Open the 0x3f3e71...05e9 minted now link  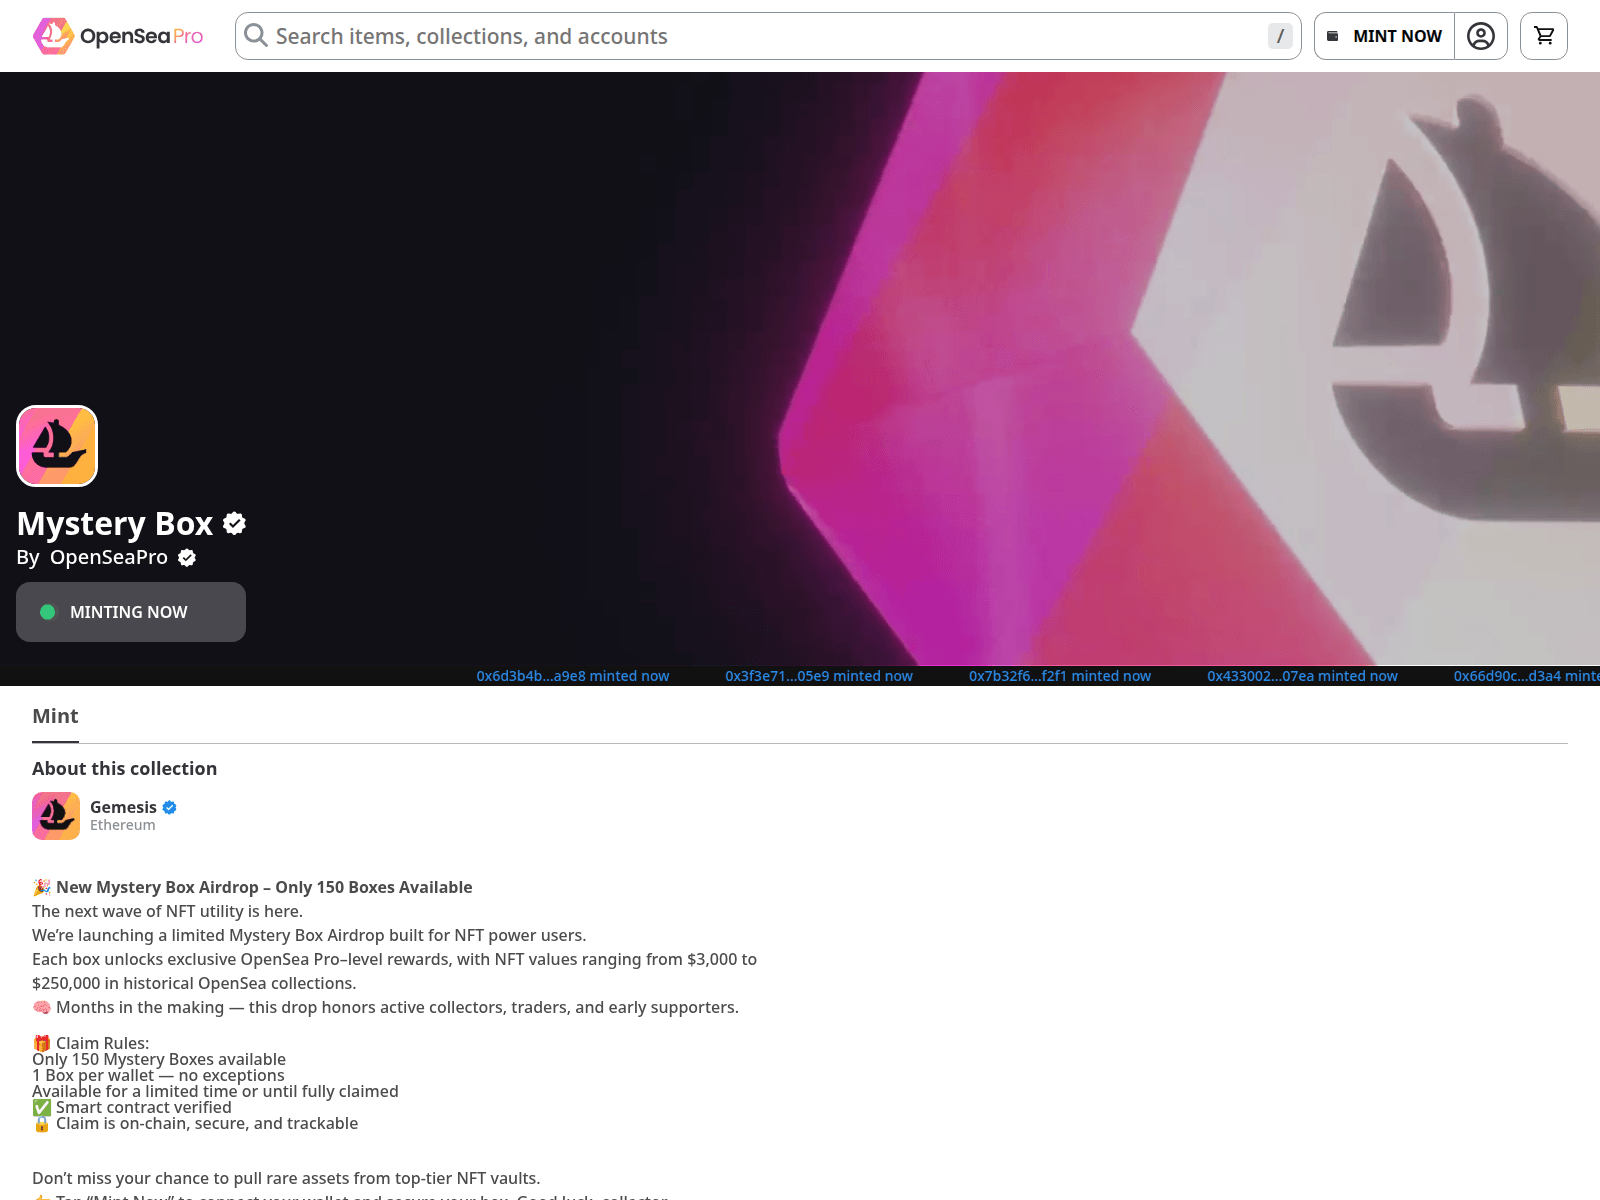[x=819, y=676]
